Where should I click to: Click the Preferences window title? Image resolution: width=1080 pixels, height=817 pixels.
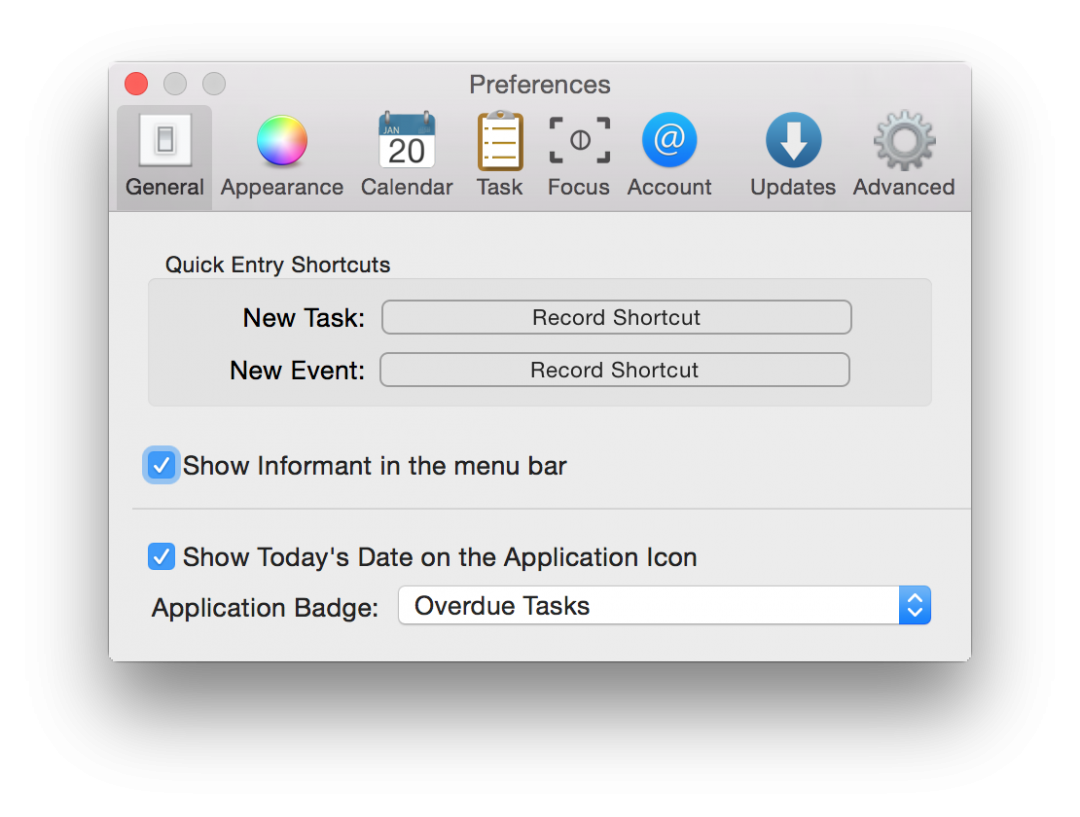(x=540, y=85)
